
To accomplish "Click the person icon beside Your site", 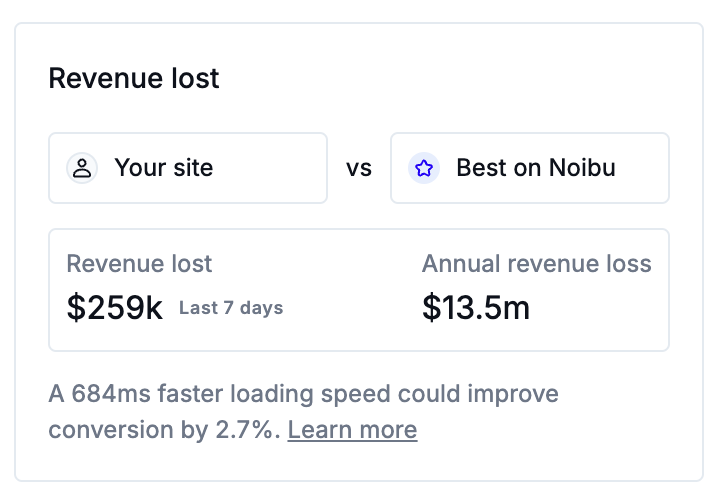I will point(82,168).
